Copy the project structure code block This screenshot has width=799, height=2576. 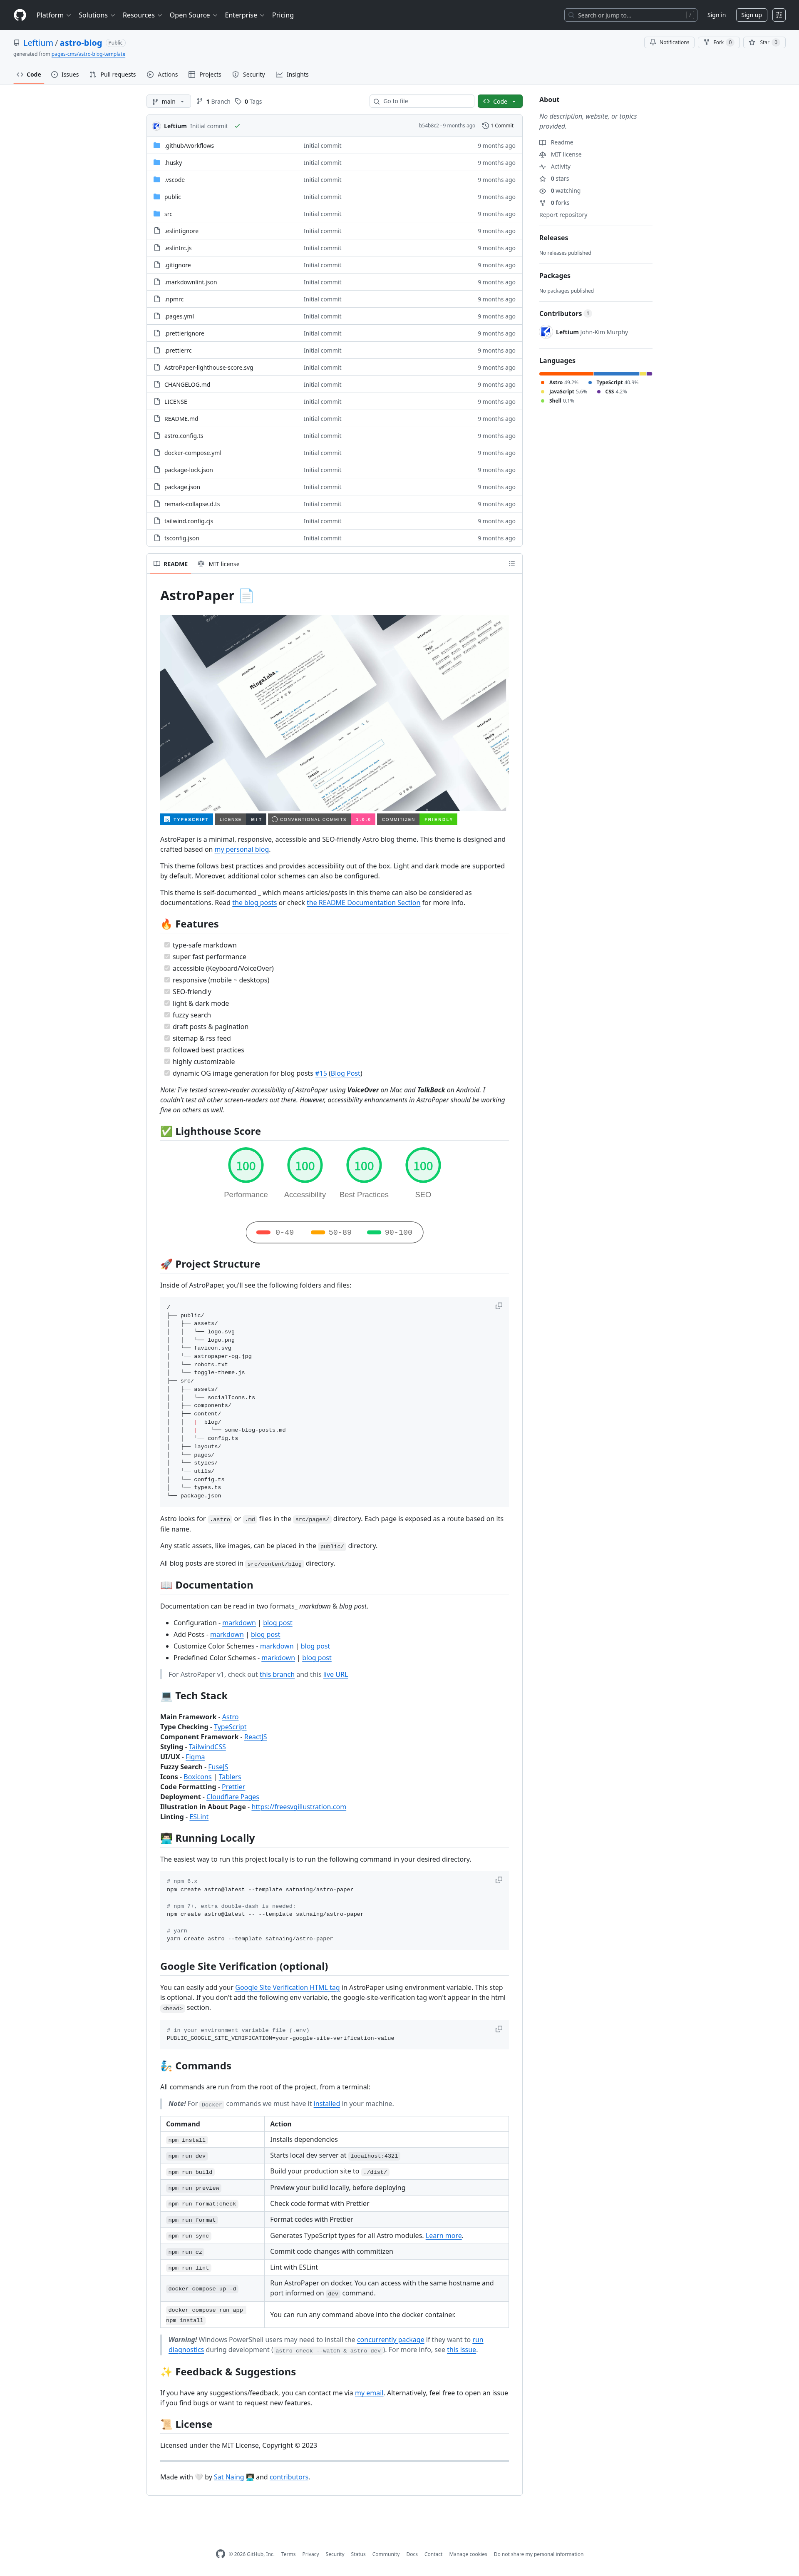click(499, 1306)
